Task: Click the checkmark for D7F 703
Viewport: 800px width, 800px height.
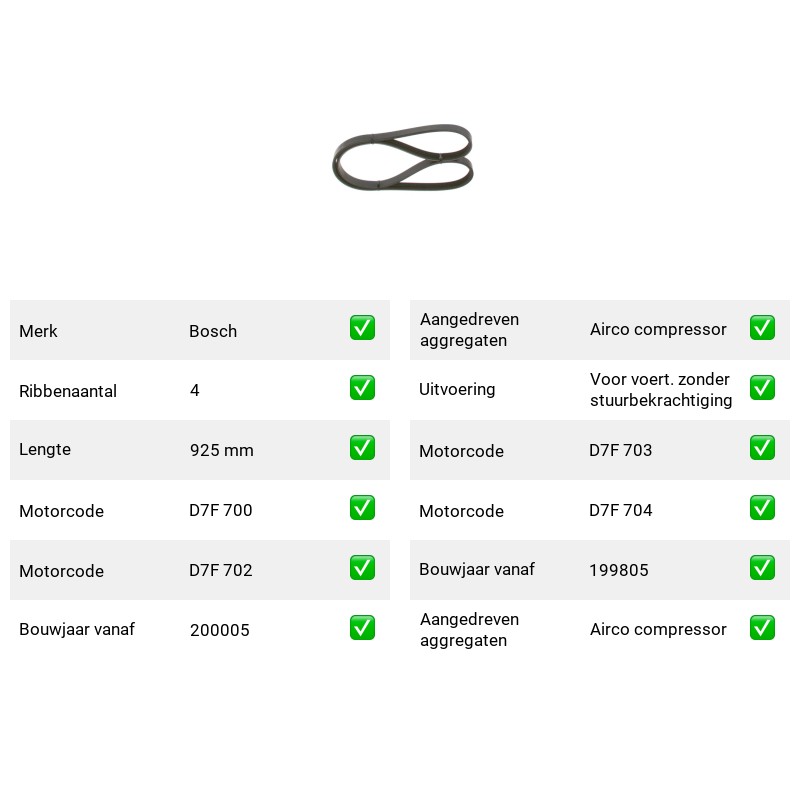Action: point(762,447)
